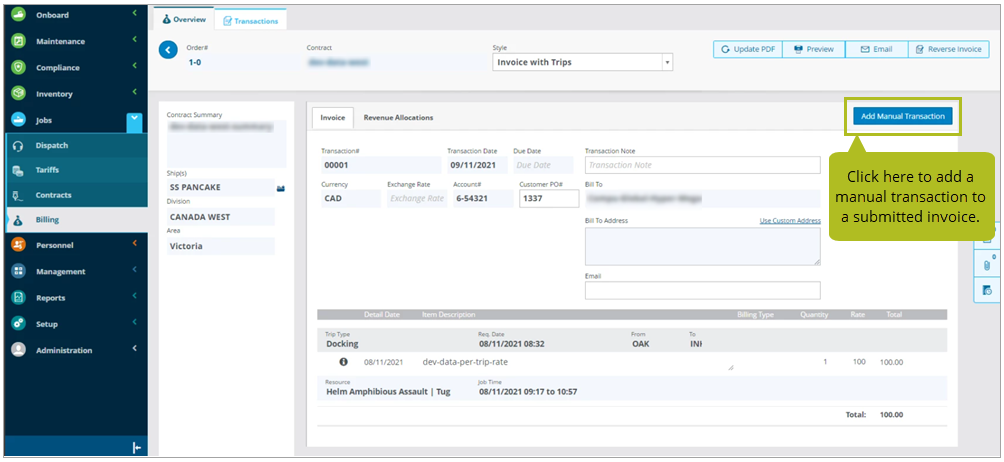Click the info icon on the 08/11/2021 line

[x=343, y=362]
